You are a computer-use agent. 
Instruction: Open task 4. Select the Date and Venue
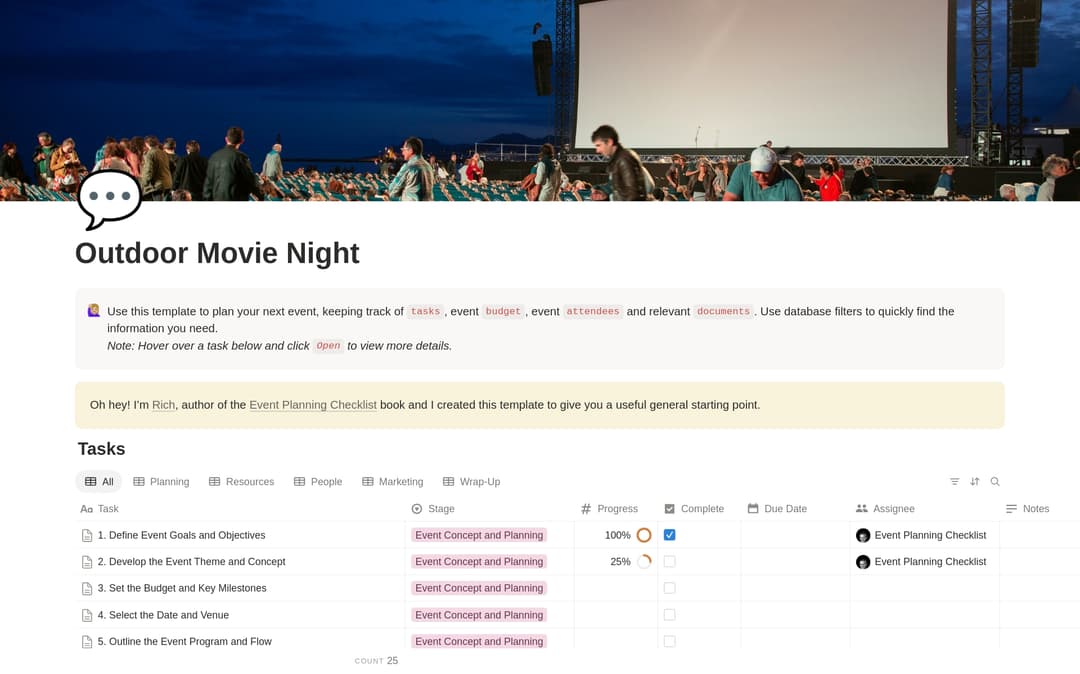click(163, 615)
